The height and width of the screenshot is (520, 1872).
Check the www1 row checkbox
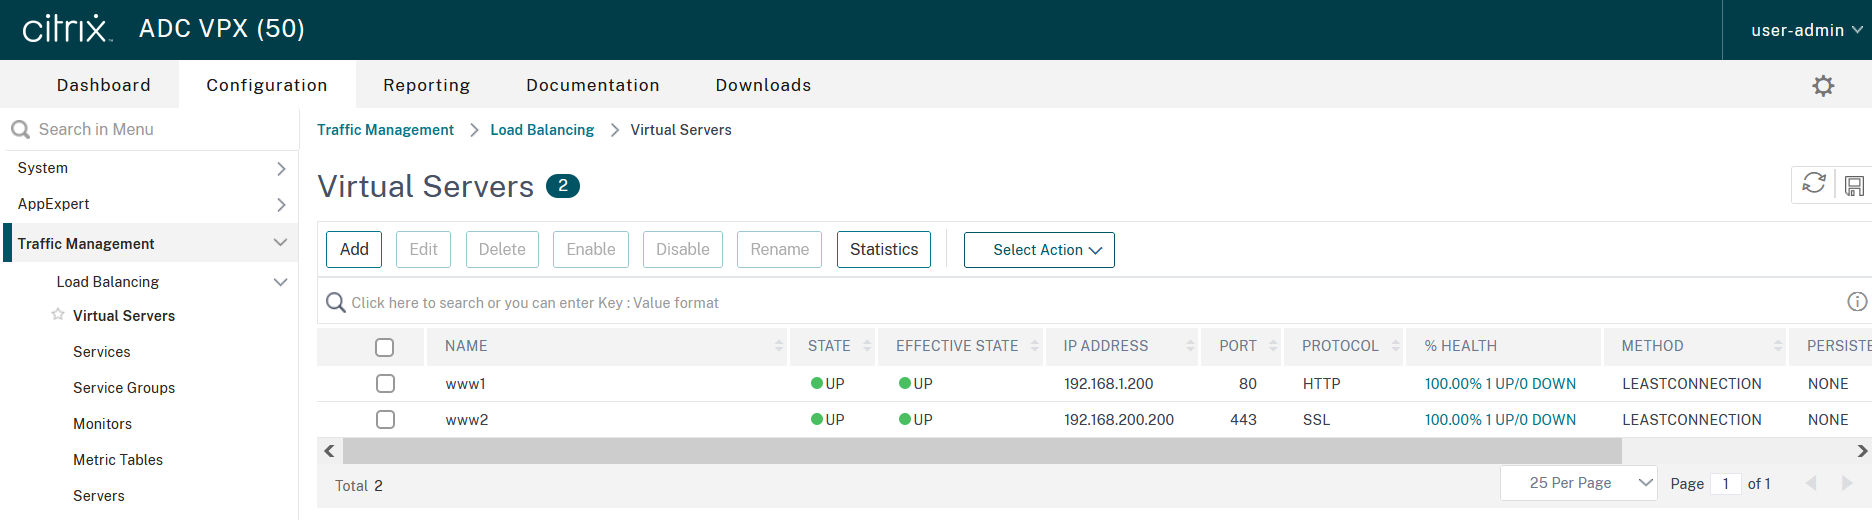point(385,384)
